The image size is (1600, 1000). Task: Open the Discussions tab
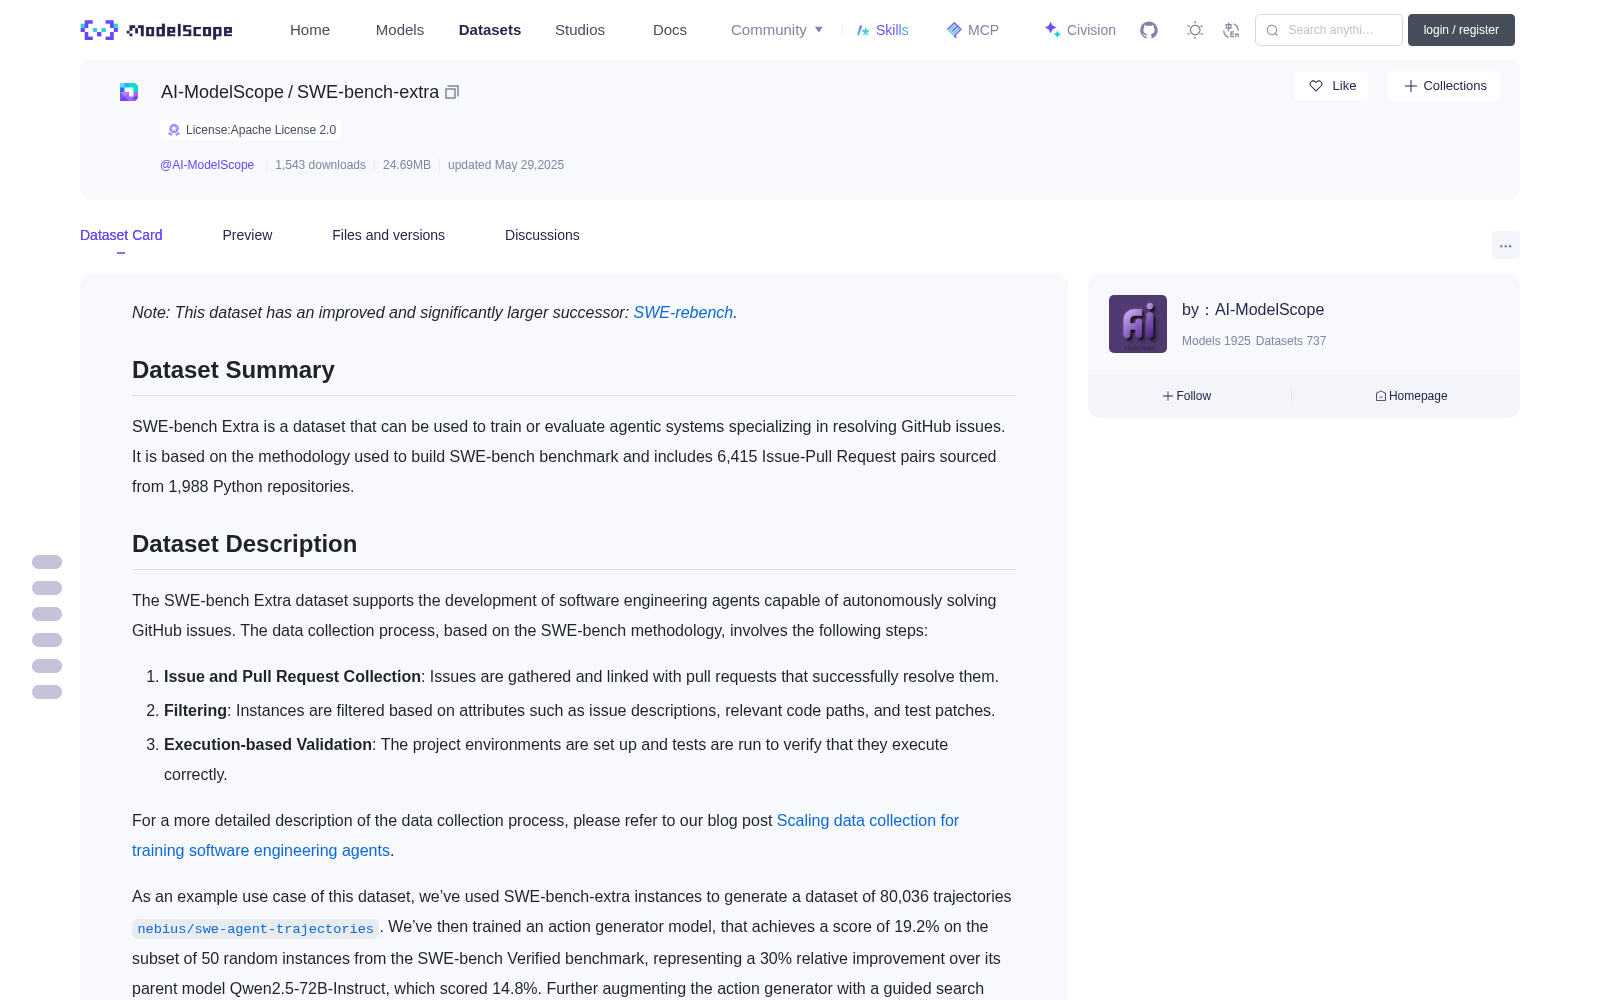pos(542,235)
